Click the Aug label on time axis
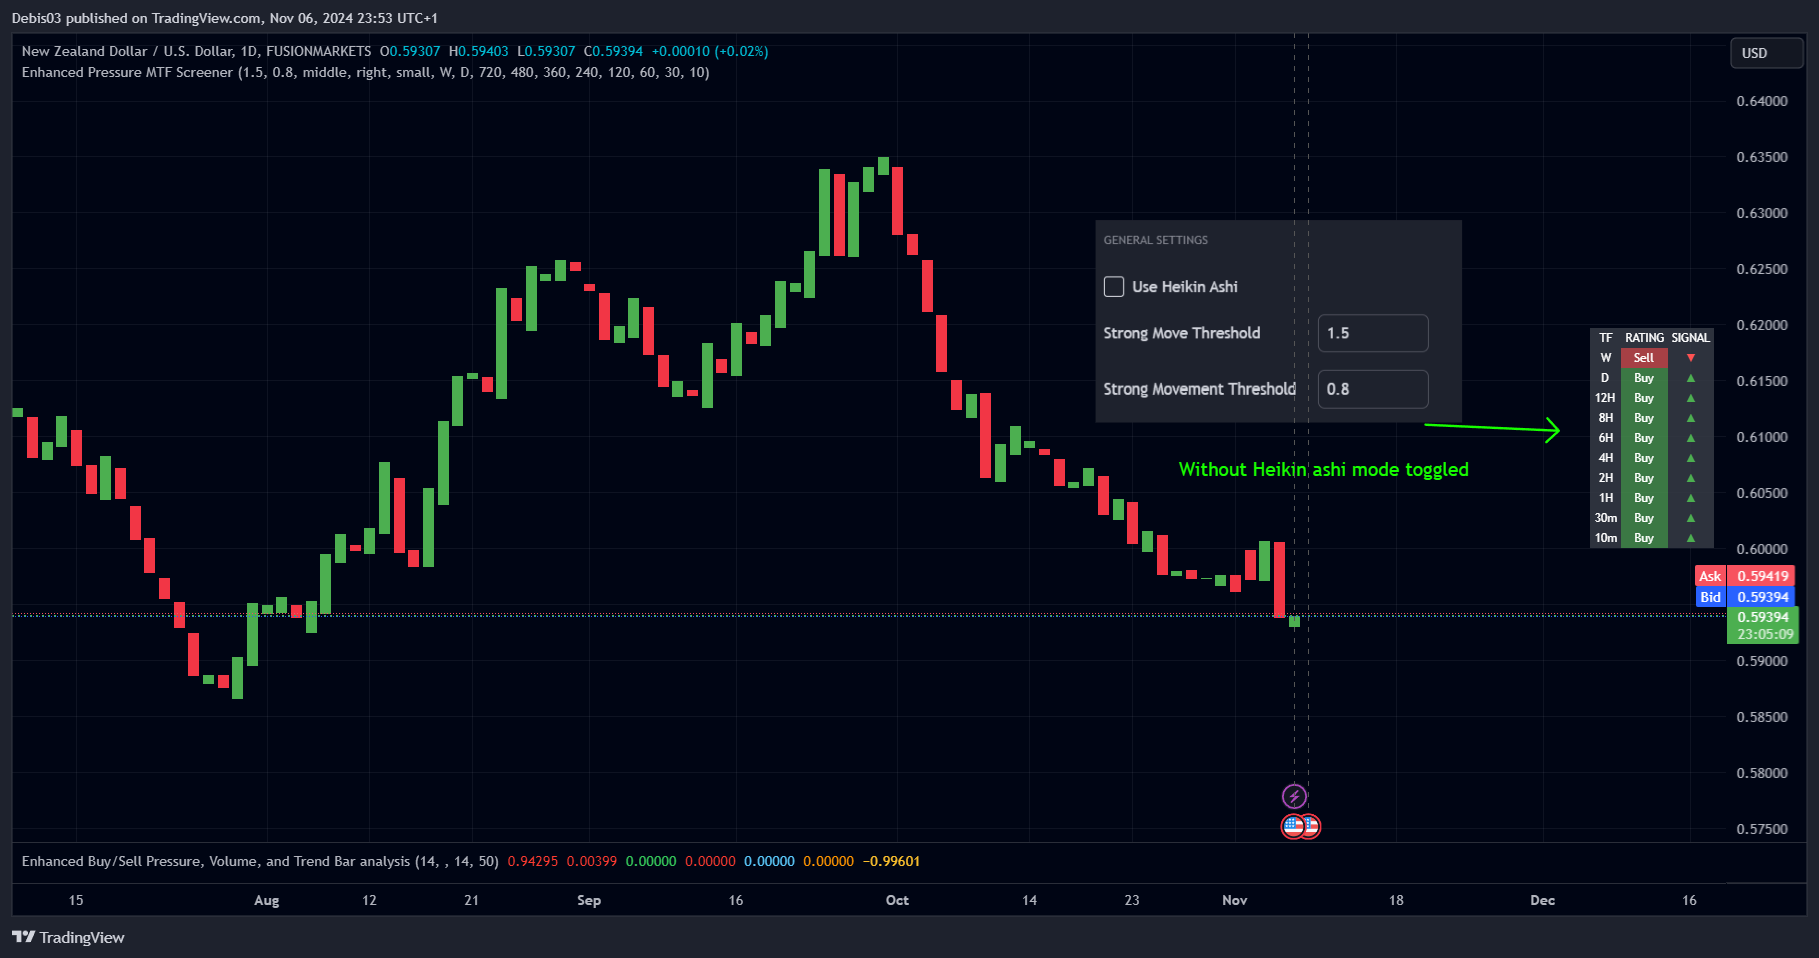 tap(267, 900)
